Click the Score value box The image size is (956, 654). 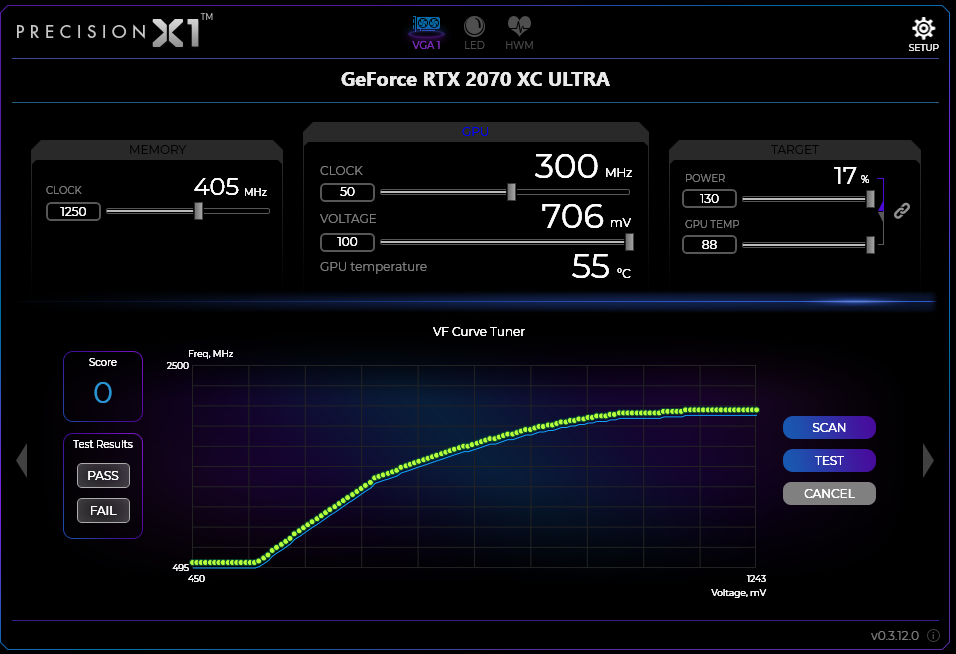click(x=103, y=386)
